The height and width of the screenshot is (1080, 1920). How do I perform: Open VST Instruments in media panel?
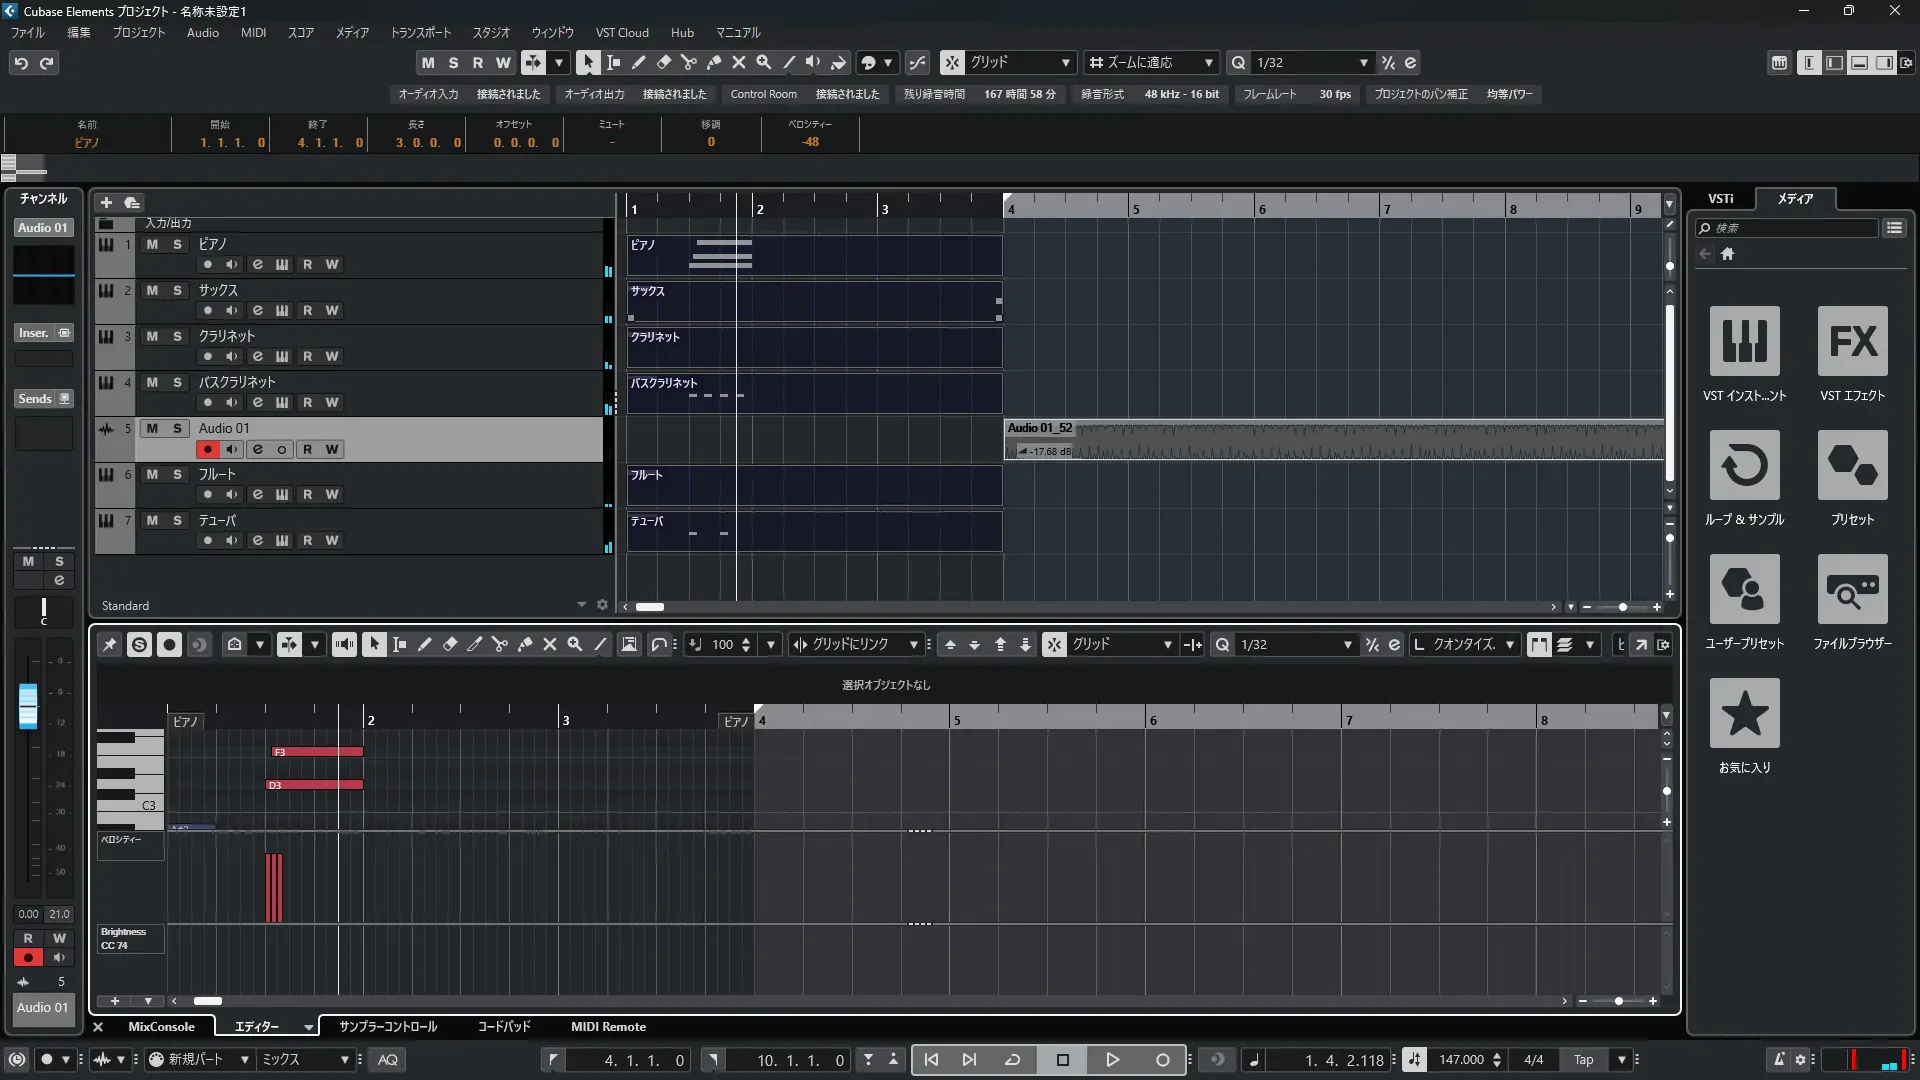1744,342
